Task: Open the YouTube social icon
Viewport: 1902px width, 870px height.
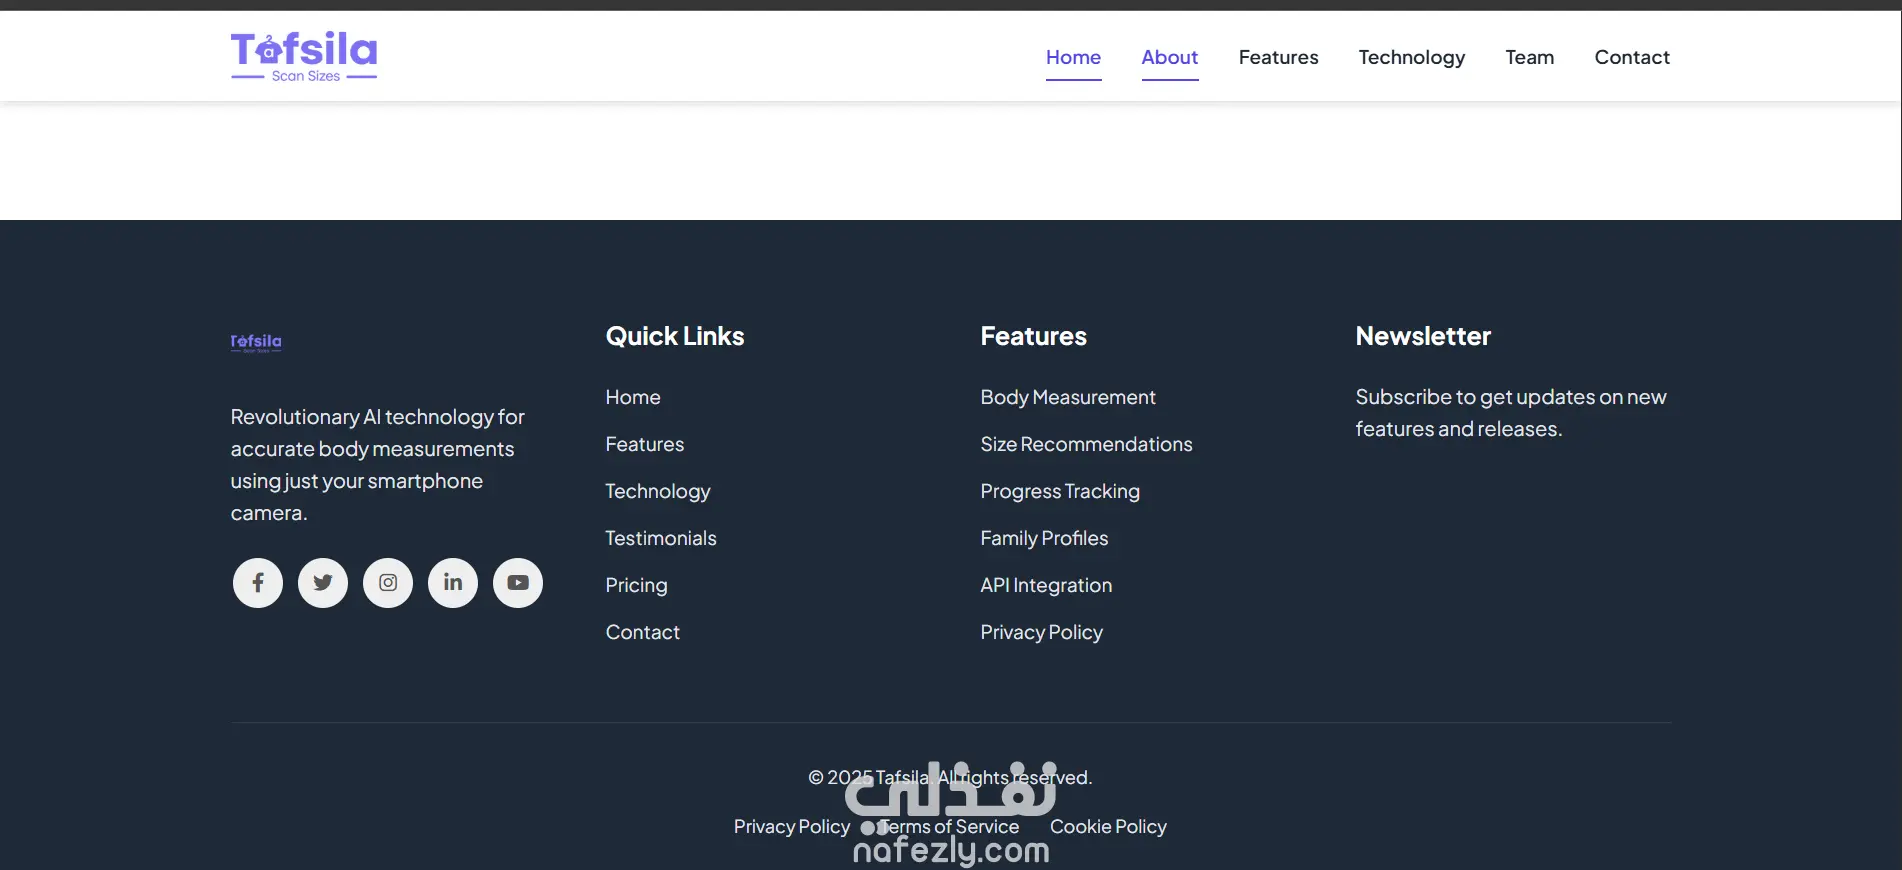Action: [518, 583]
